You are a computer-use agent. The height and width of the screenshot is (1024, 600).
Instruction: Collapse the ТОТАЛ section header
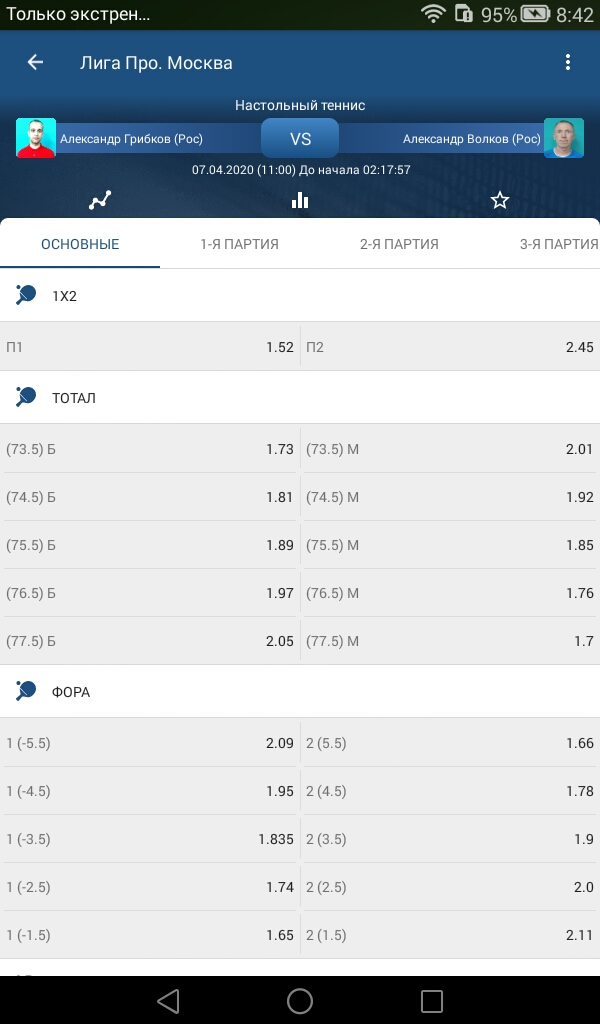pyautogui.click(x=300, y=398)
